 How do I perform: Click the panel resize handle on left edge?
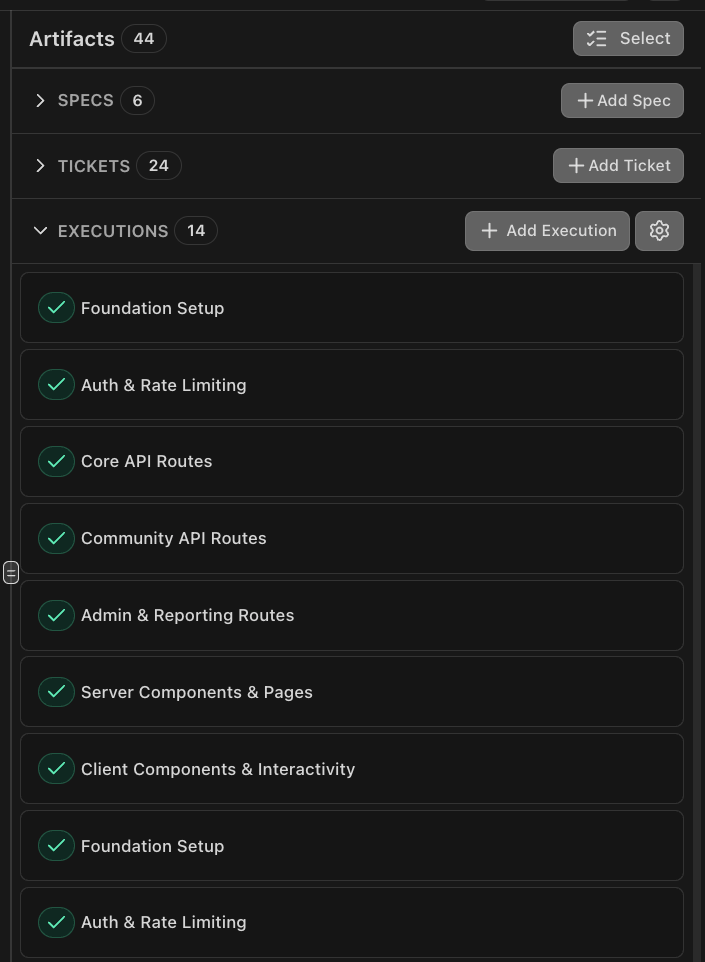pos(11,572)
